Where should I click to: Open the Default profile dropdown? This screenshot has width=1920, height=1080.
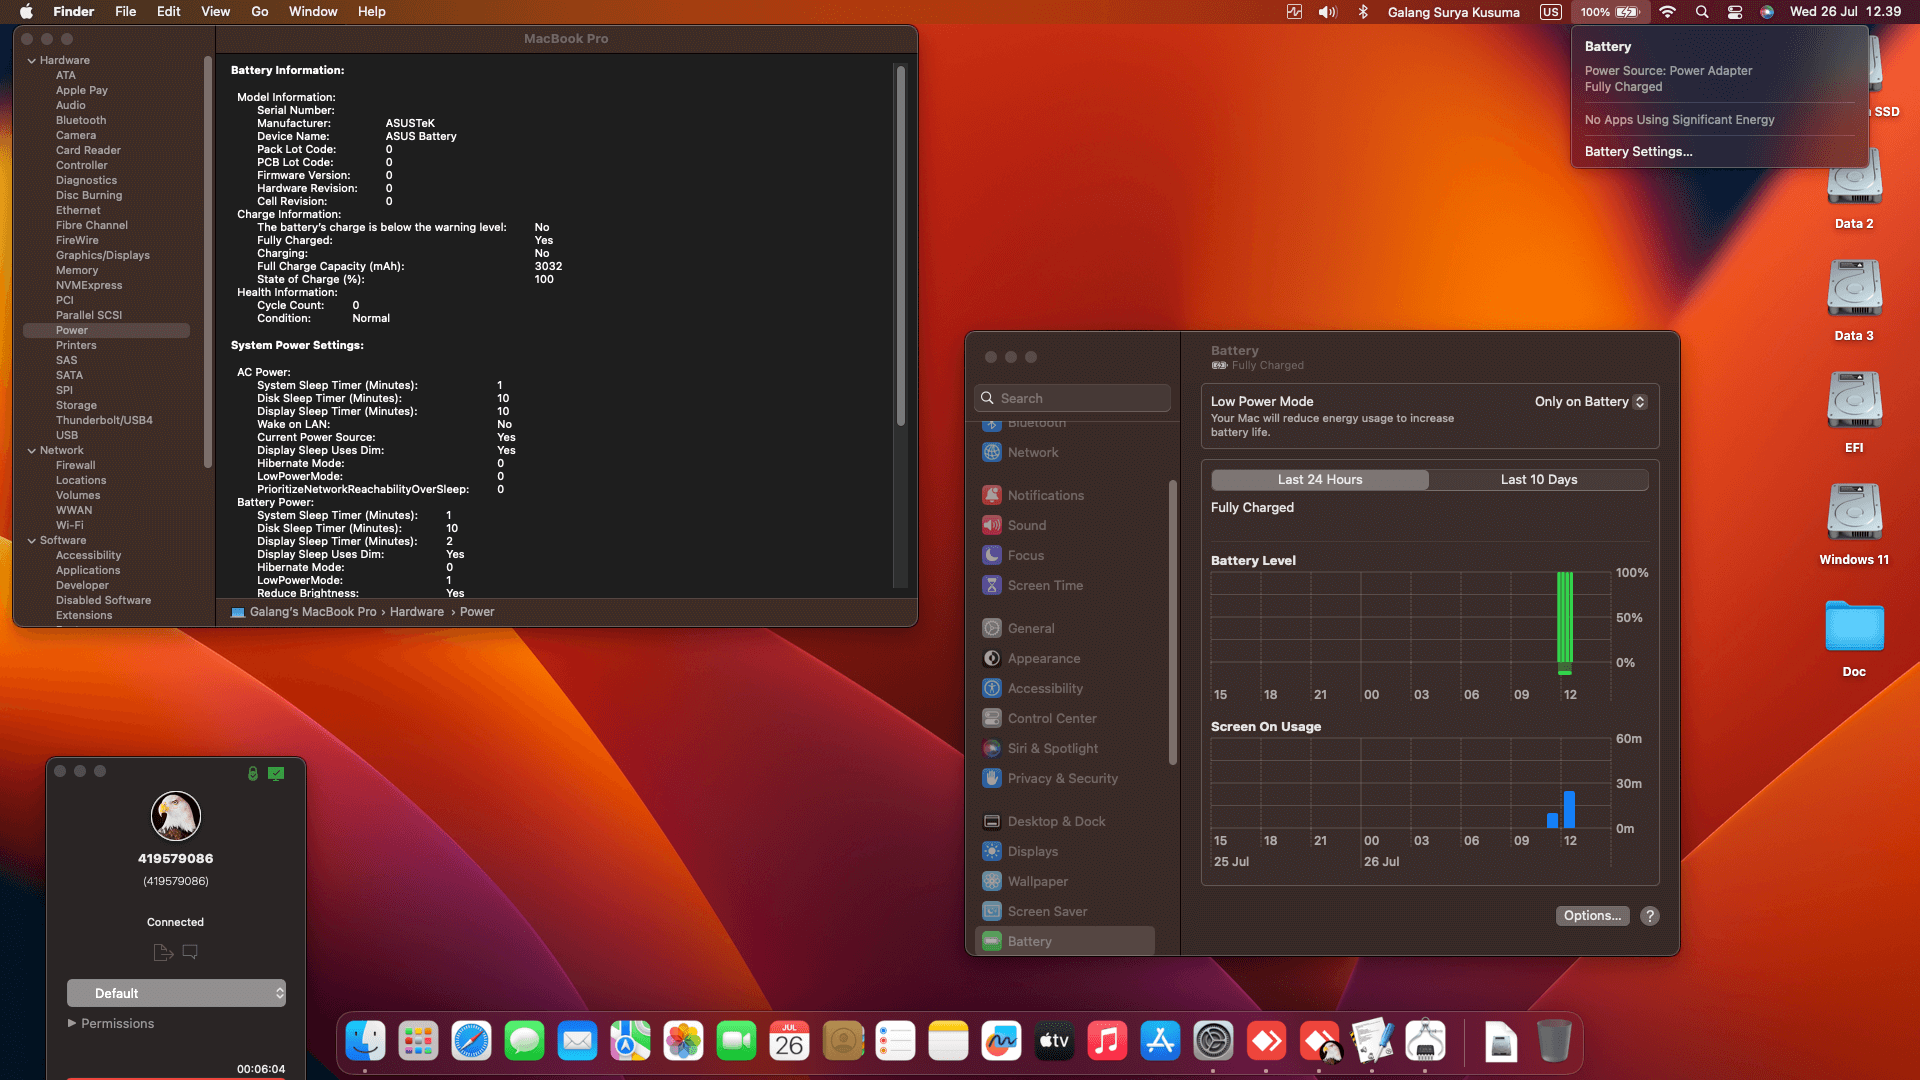pos(176,993)
